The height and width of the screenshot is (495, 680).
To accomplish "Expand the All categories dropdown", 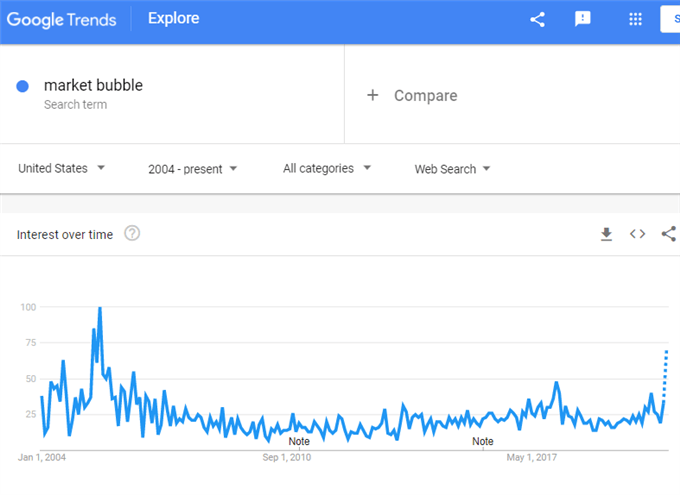I will (x=327, y=168).
